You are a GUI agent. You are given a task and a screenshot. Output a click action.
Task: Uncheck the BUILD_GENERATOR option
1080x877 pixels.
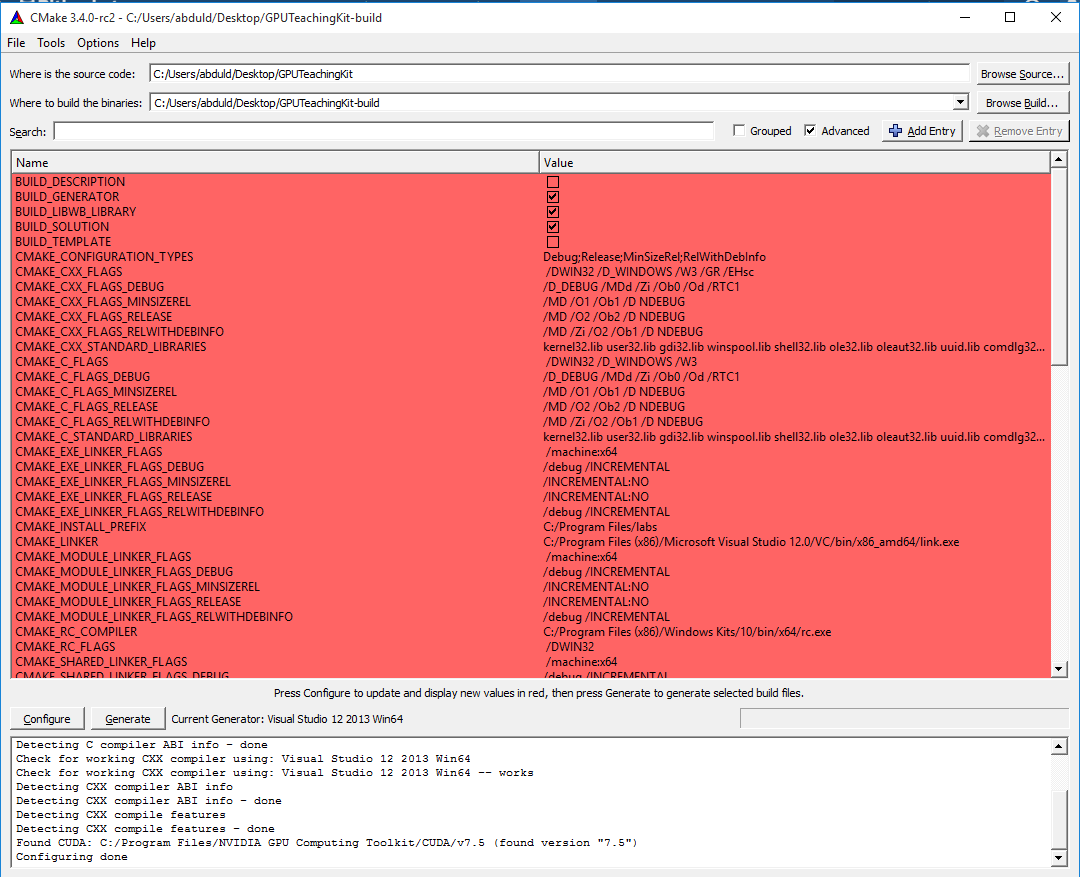(x=552, y=197)
